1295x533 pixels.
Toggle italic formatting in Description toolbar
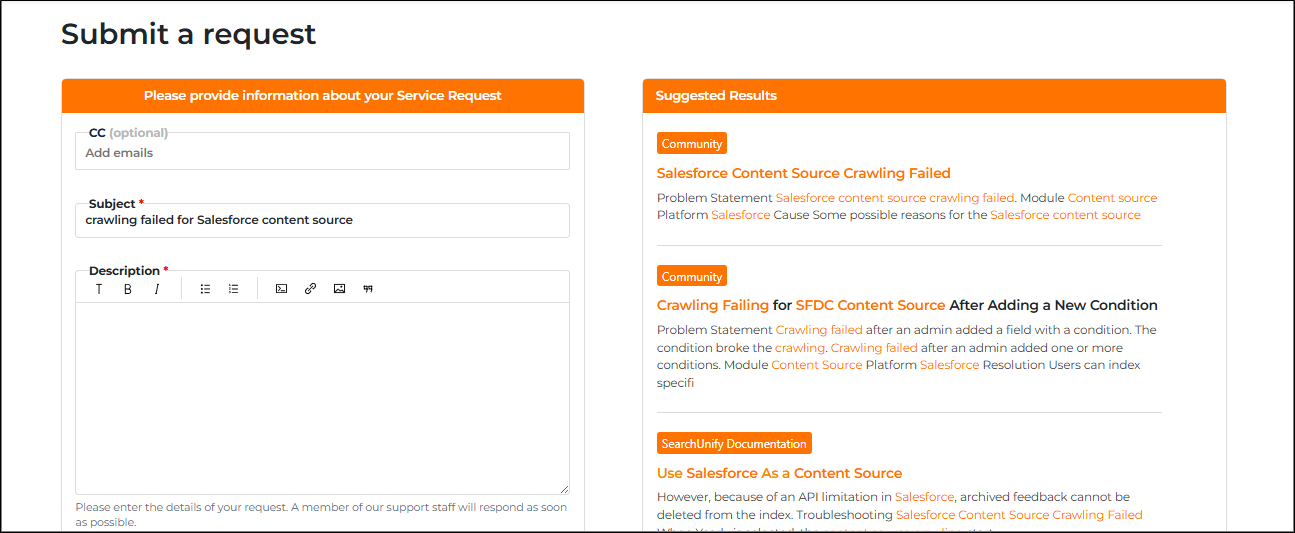[x=157, y=289]
